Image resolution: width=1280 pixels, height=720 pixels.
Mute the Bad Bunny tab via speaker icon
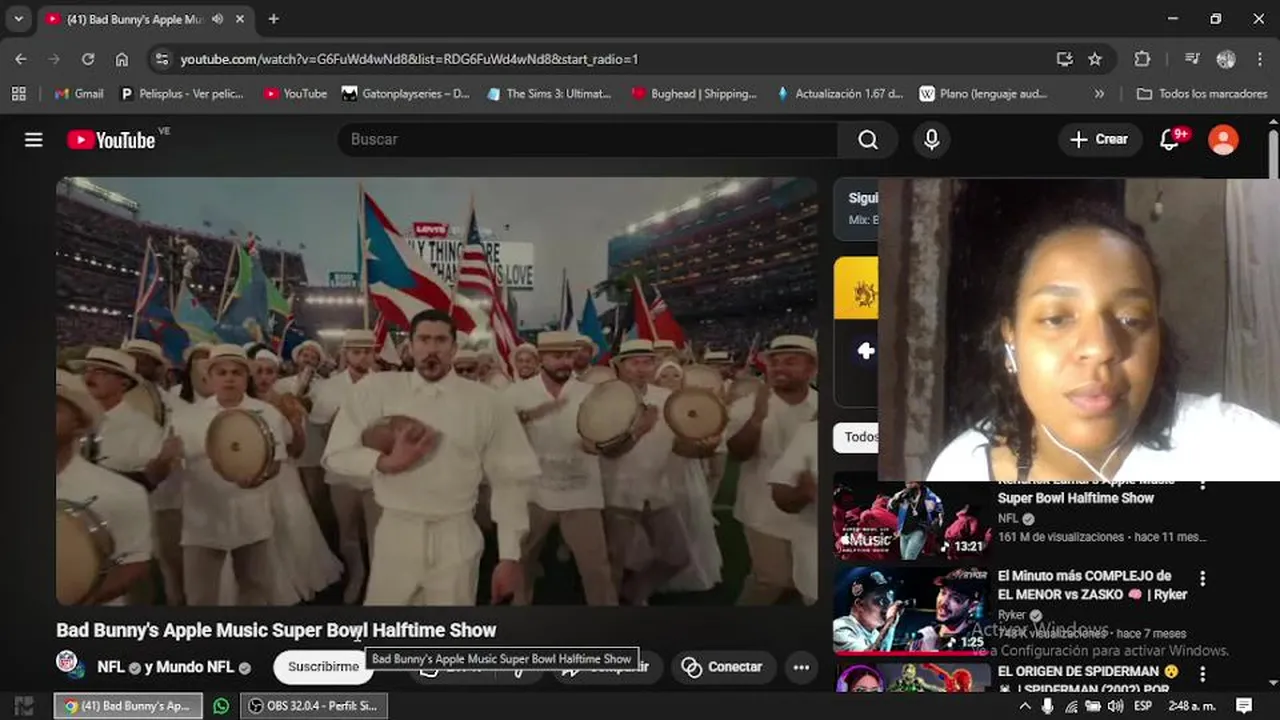(218, 19)
